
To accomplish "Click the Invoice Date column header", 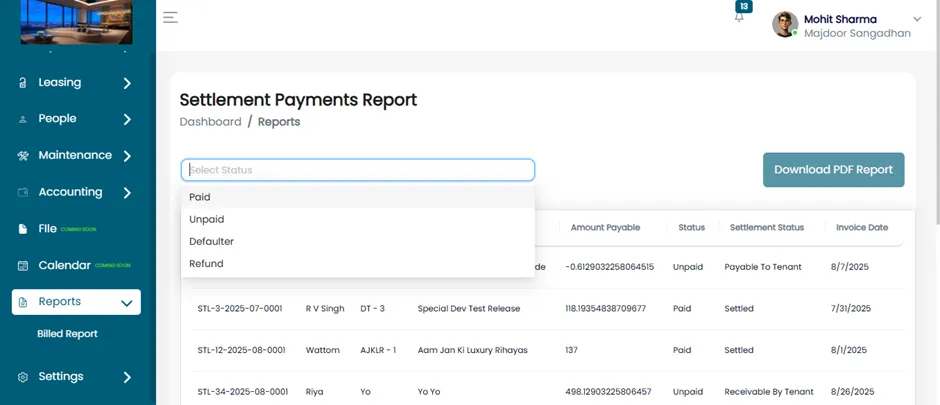I will 862,228.
